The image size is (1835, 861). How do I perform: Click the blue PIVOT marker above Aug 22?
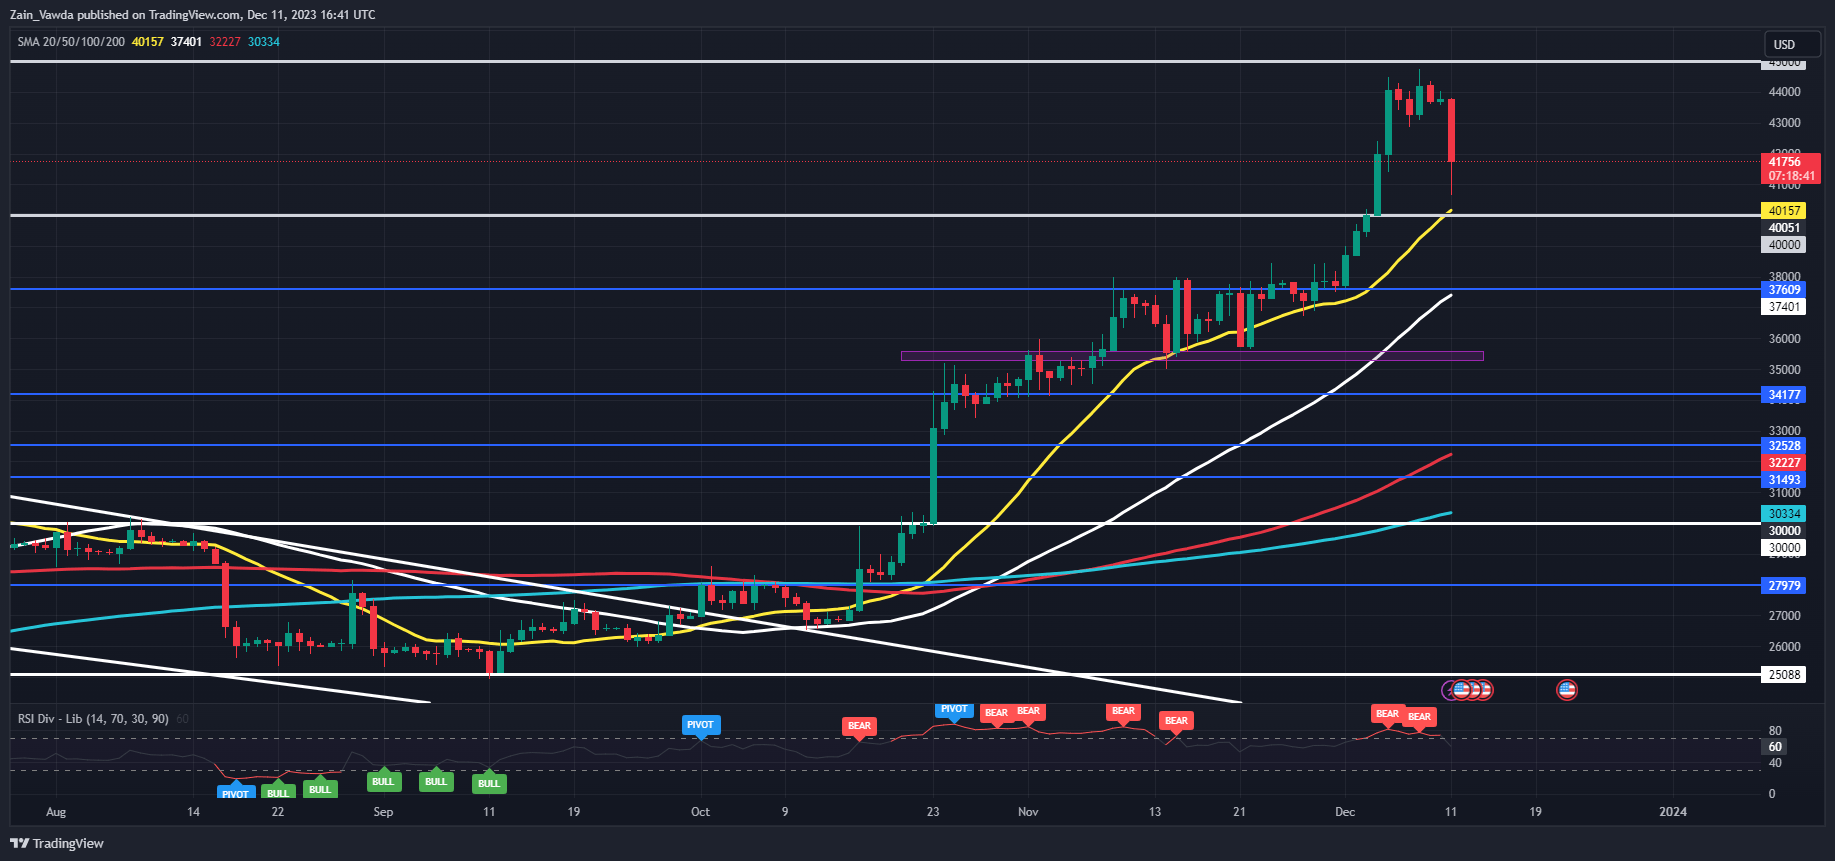[235, 794]
